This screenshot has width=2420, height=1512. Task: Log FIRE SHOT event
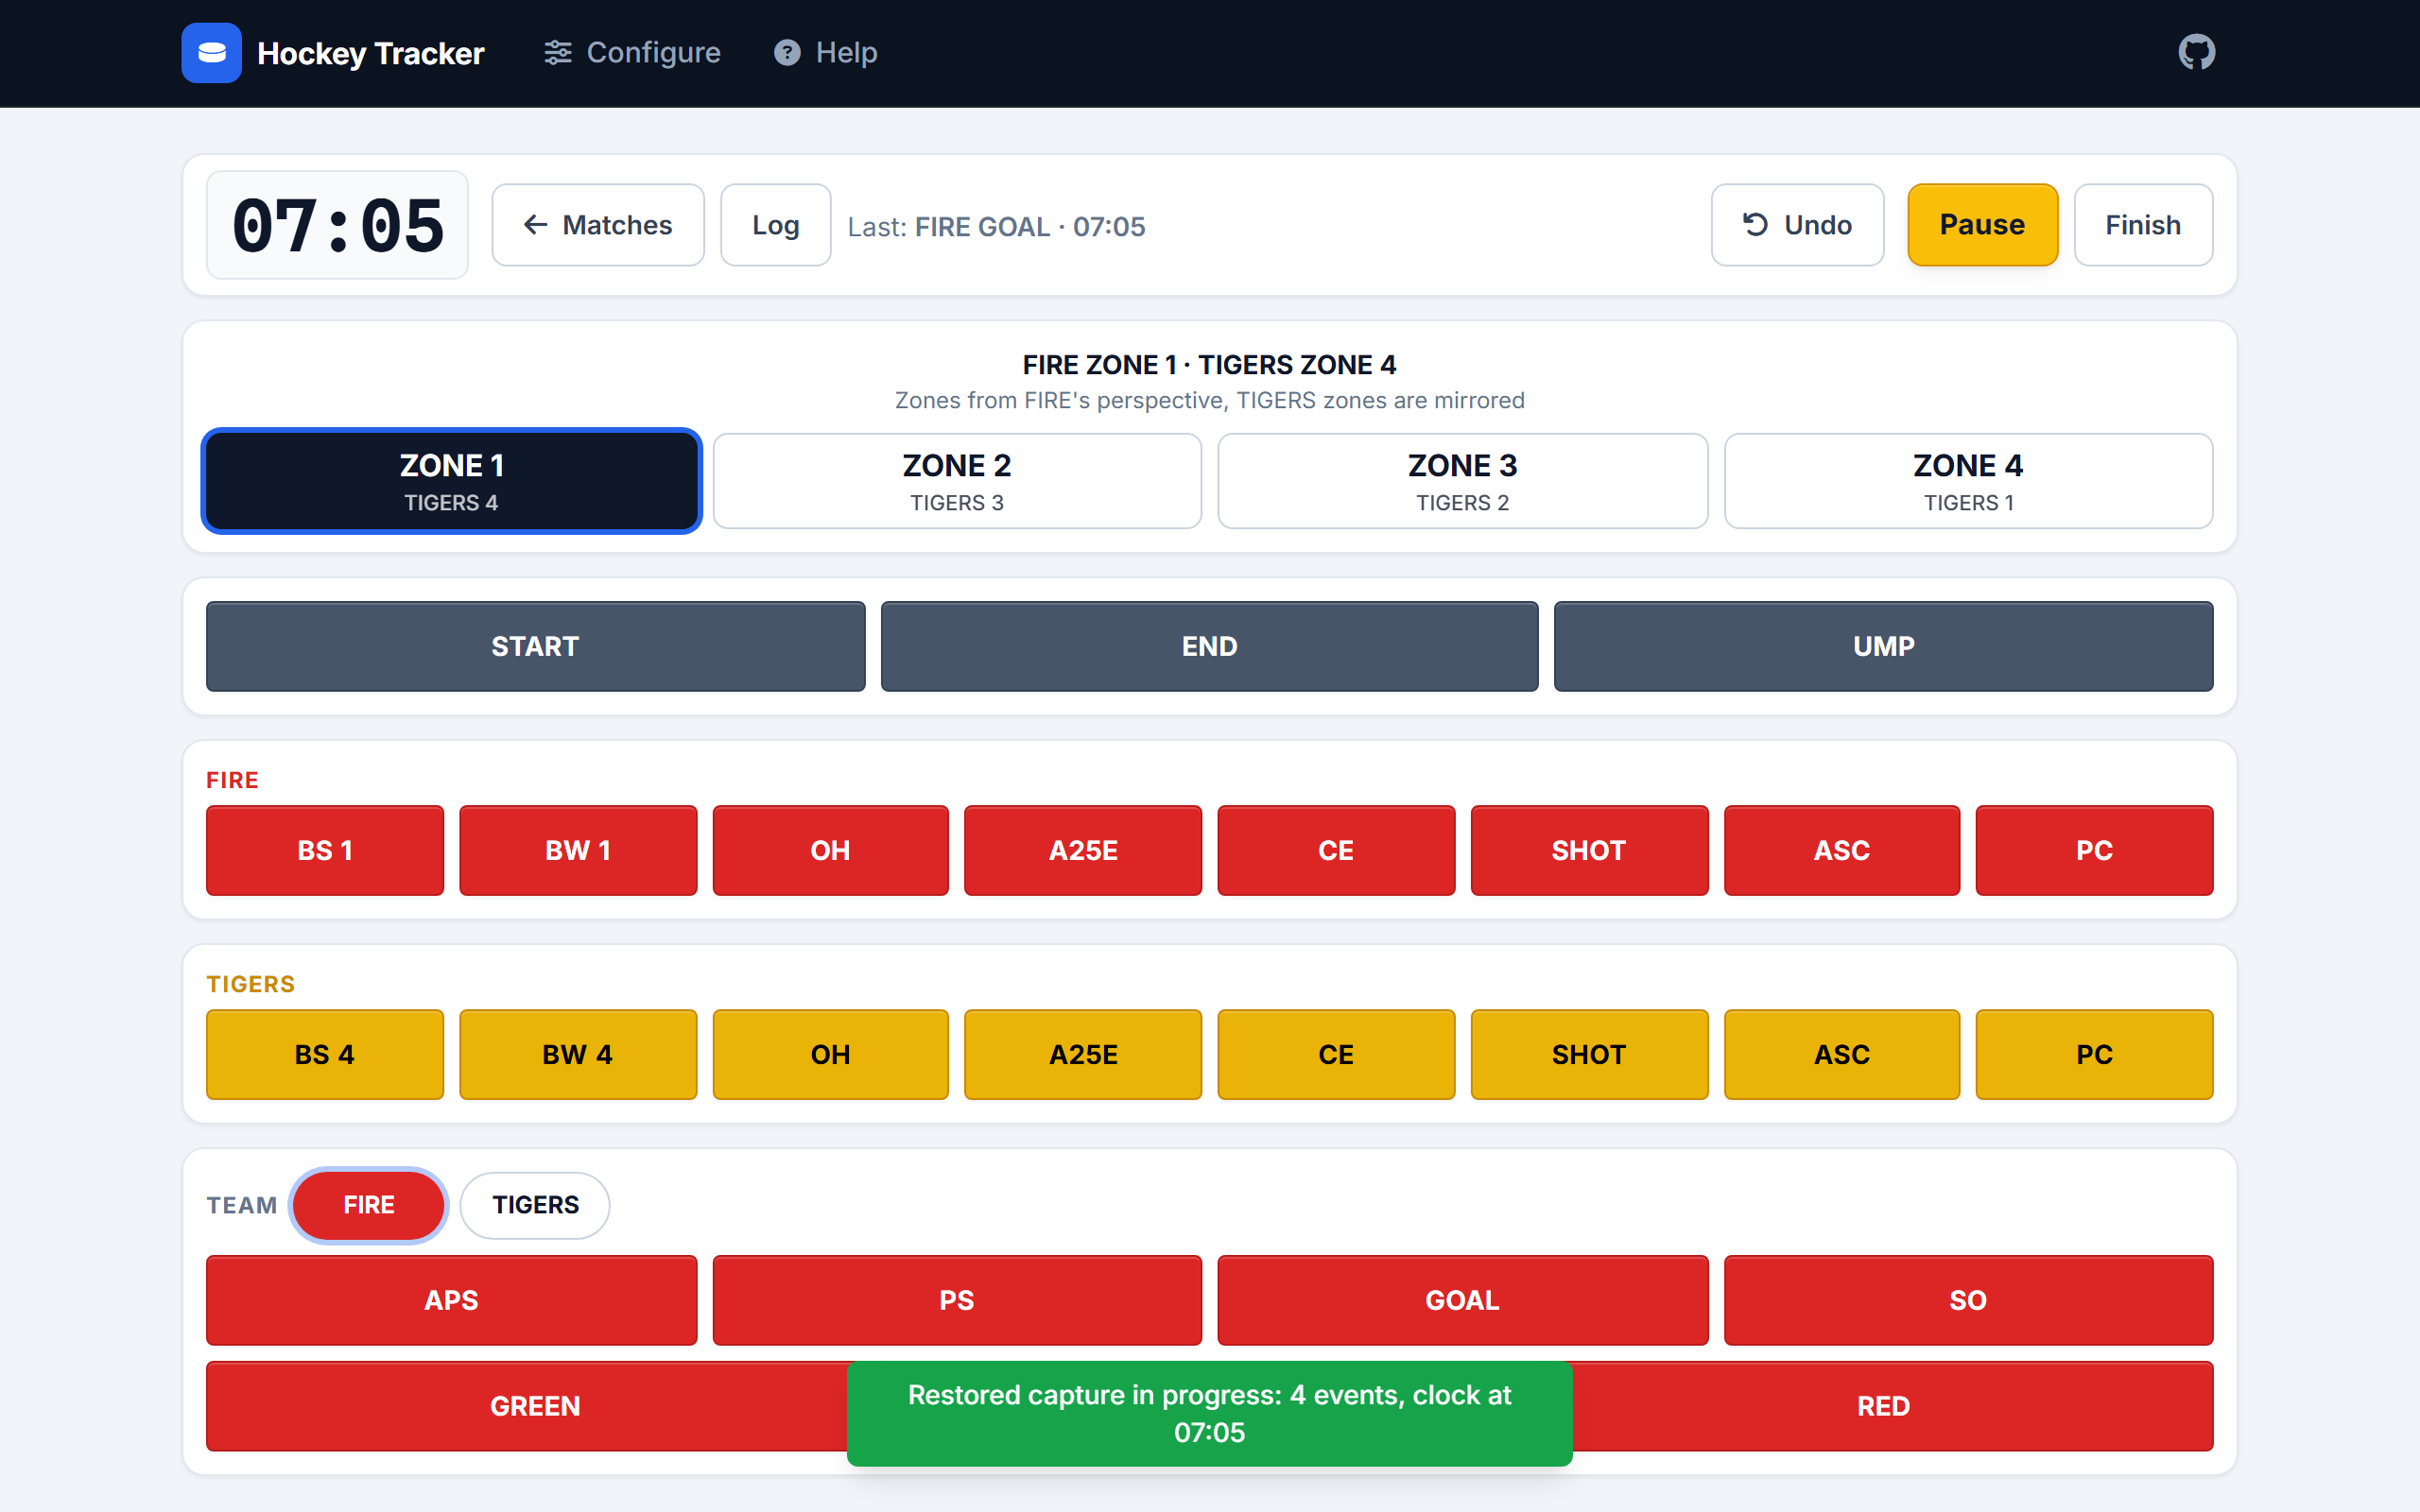[x=1589, y=850]
